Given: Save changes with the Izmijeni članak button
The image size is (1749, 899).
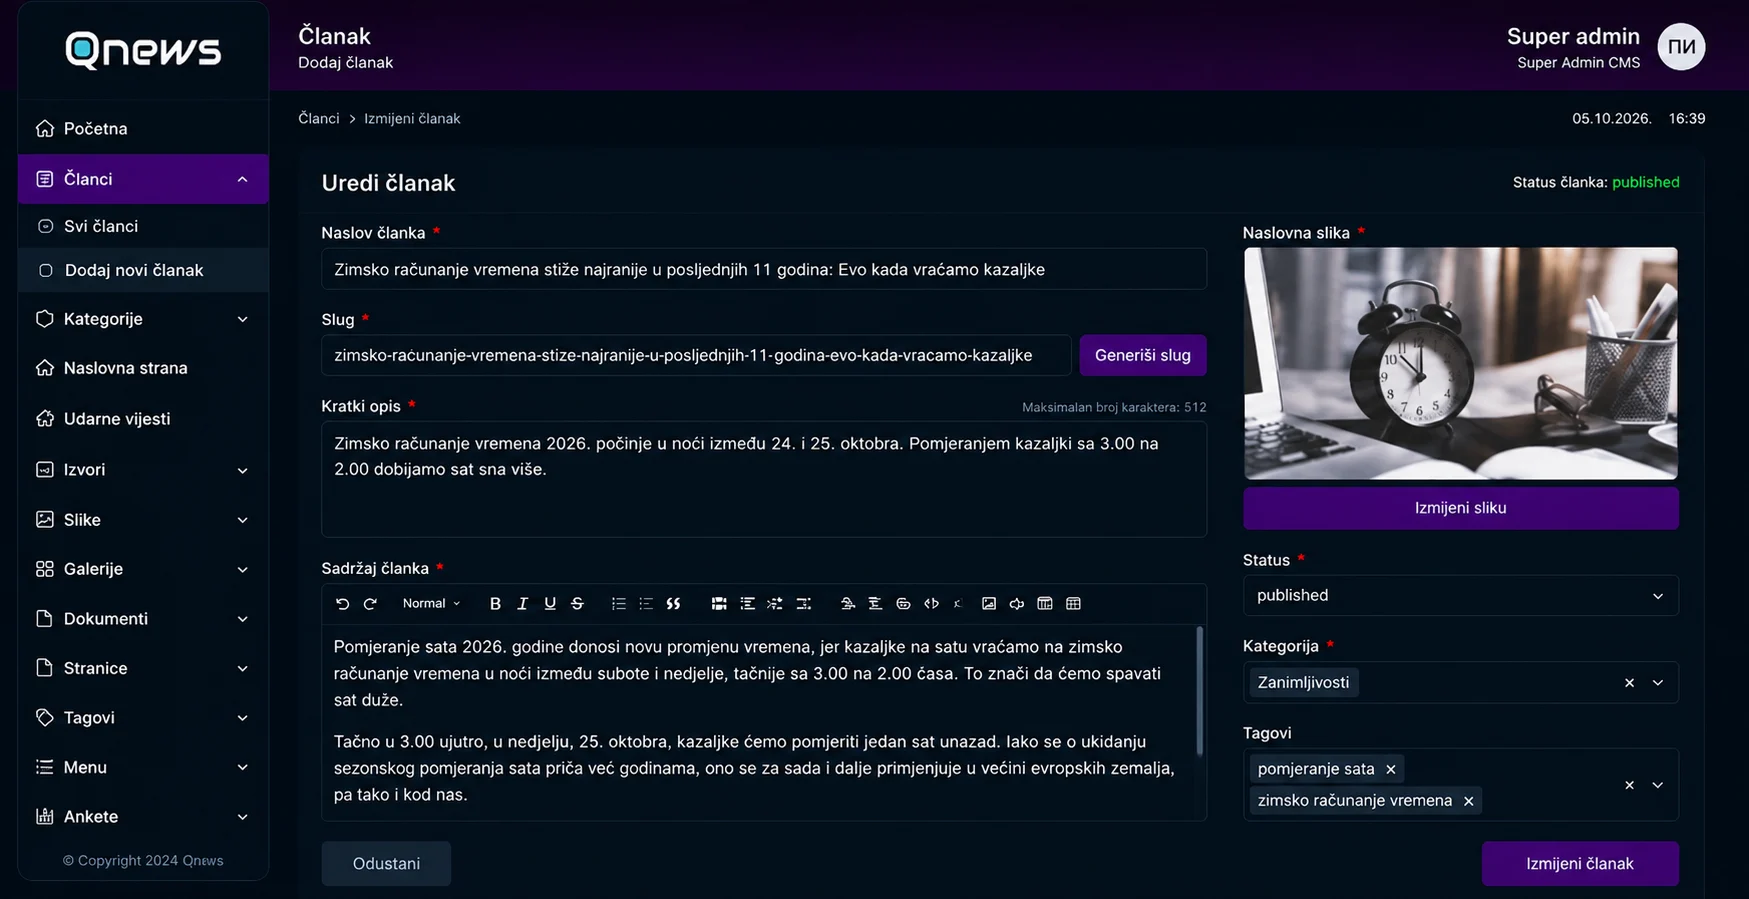Looking at the screenshot, I should point(1579,864).
